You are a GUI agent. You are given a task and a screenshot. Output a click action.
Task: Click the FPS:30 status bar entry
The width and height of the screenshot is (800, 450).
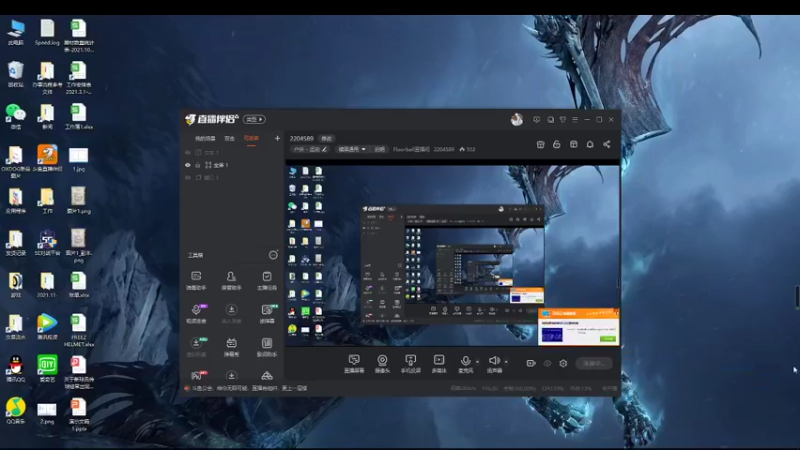click(490, 388)
